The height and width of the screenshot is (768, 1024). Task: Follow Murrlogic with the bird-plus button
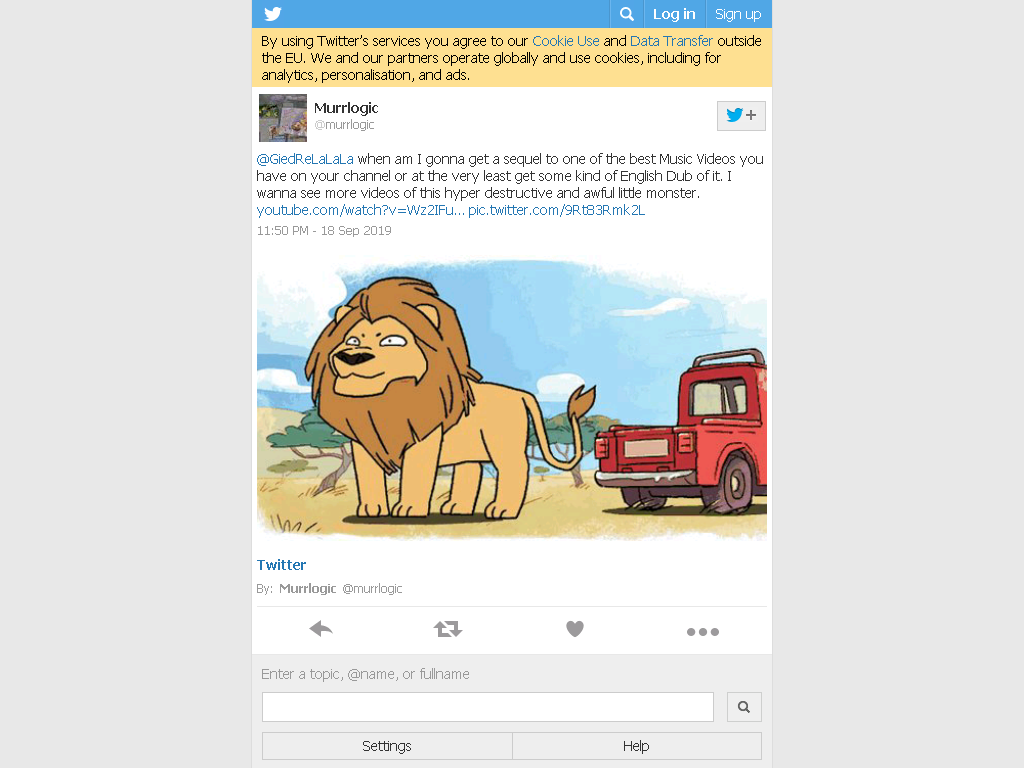pos(741,116)
